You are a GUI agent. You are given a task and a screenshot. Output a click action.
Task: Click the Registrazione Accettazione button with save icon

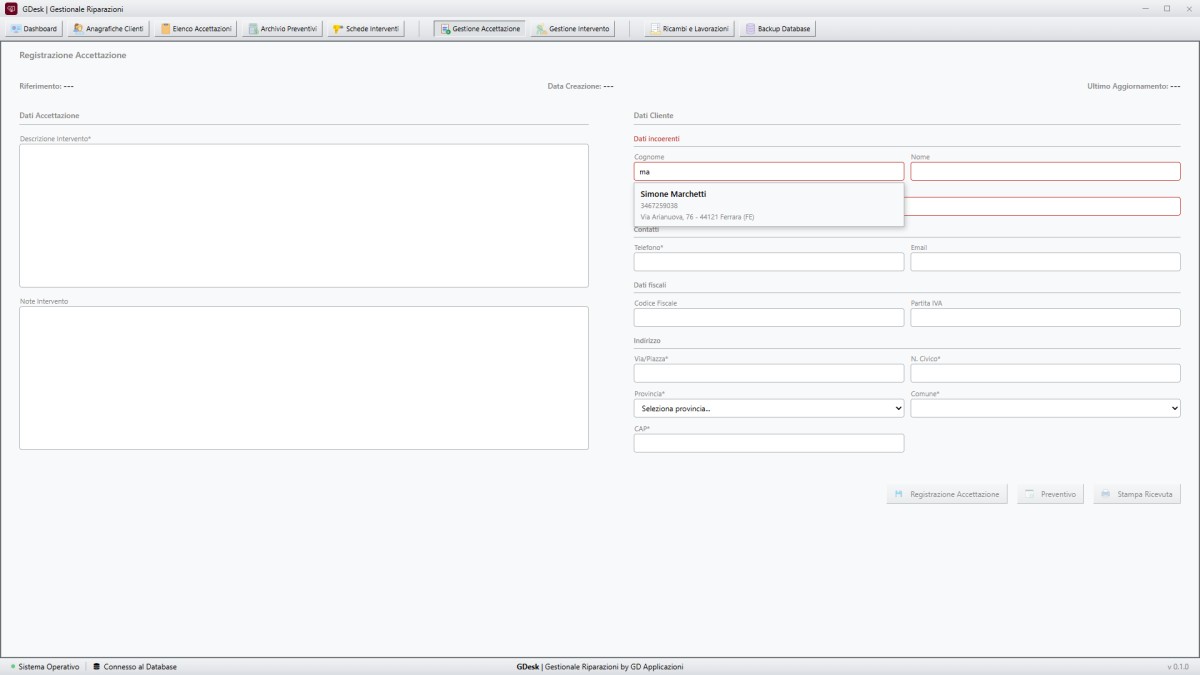946,494
